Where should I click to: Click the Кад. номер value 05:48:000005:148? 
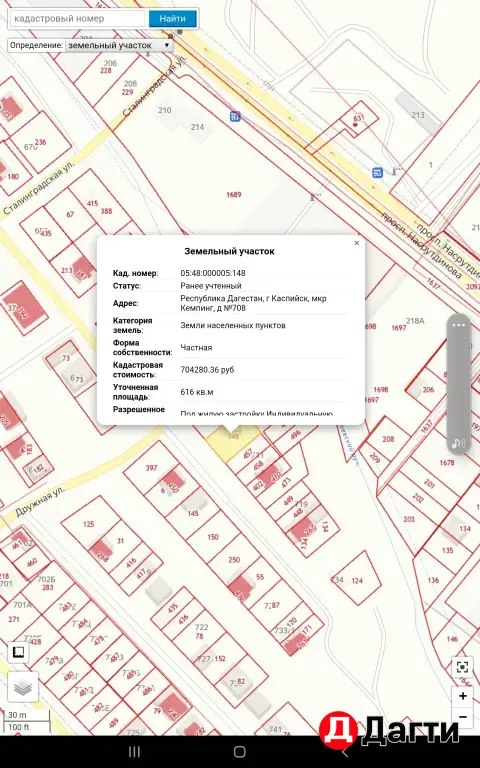click(213, 273)
